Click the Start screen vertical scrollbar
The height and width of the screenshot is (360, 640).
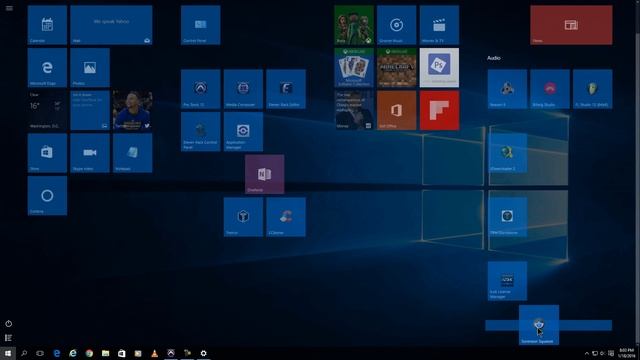[638, 173]
